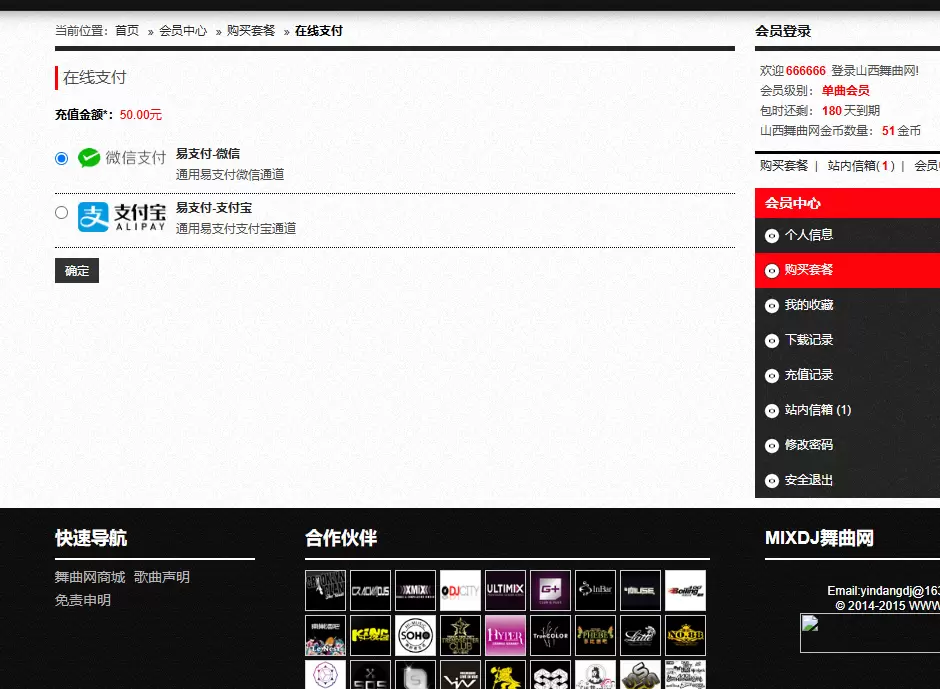Open 下载记录 menu item
Screen dimensions: 940x689
pos(809,340)
